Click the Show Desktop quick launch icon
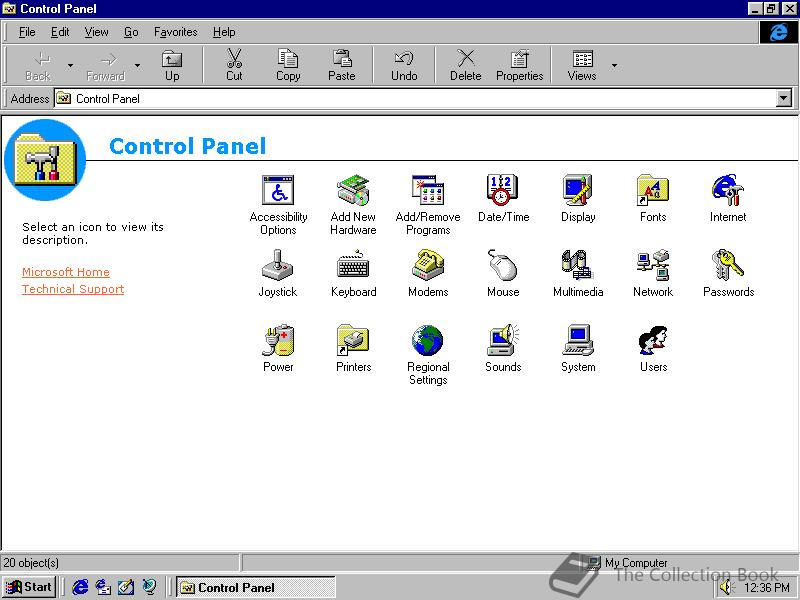The width and height of the screenshot is (800, 600). 126,587
